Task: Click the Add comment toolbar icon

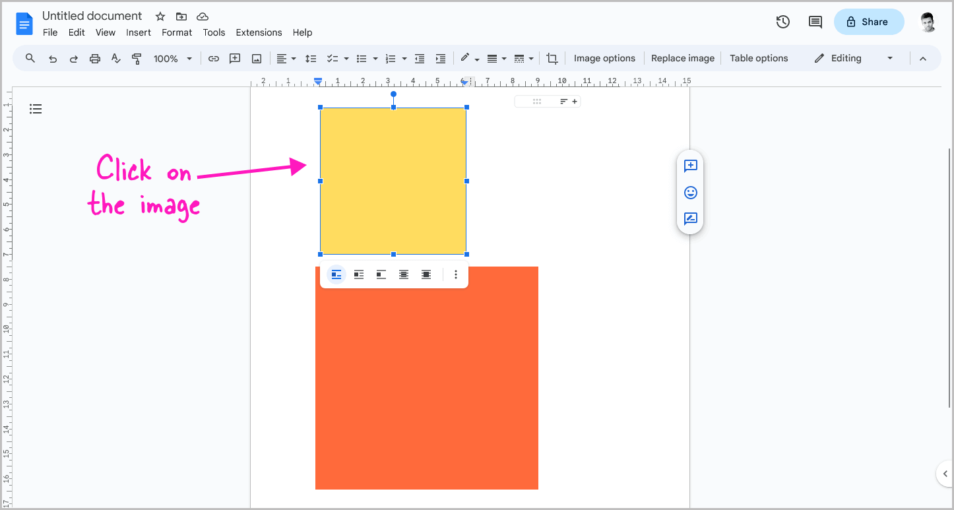Action: [x=234, y=59]
